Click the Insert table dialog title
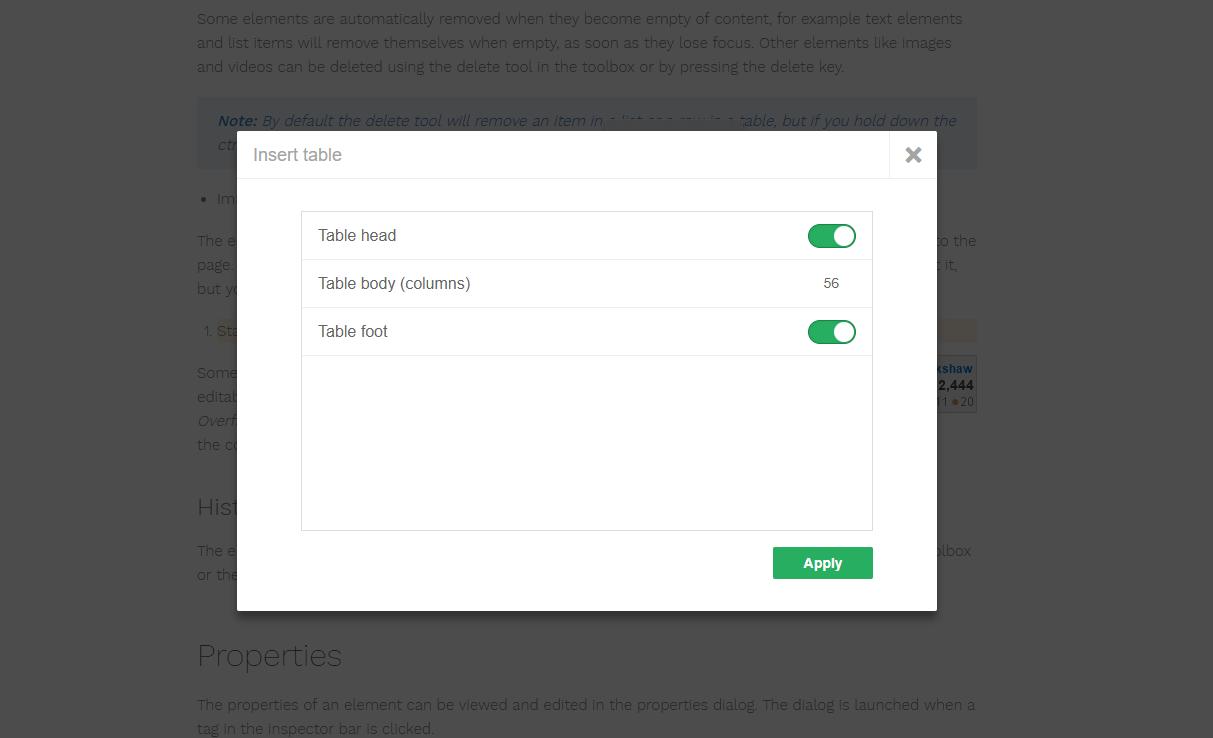This screenshot has height=738, width=1213. click(296, 154)
